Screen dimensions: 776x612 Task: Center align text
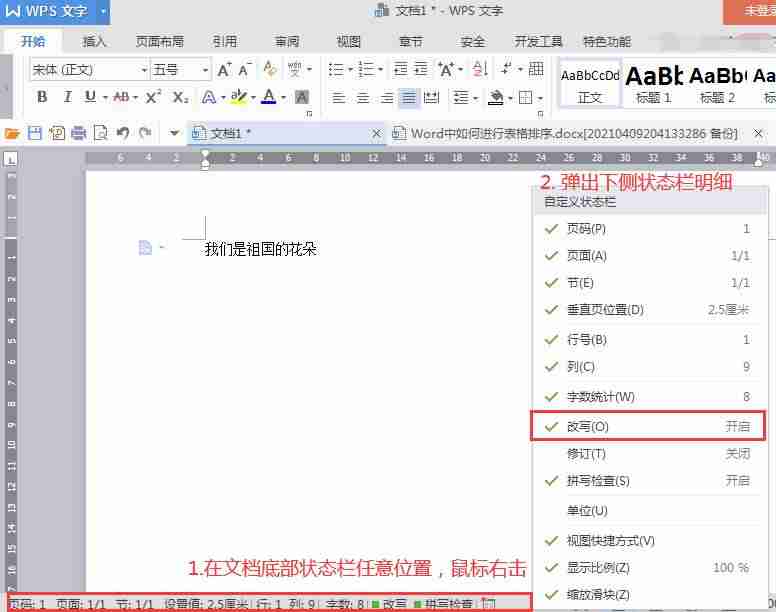[x=362, y=97]
